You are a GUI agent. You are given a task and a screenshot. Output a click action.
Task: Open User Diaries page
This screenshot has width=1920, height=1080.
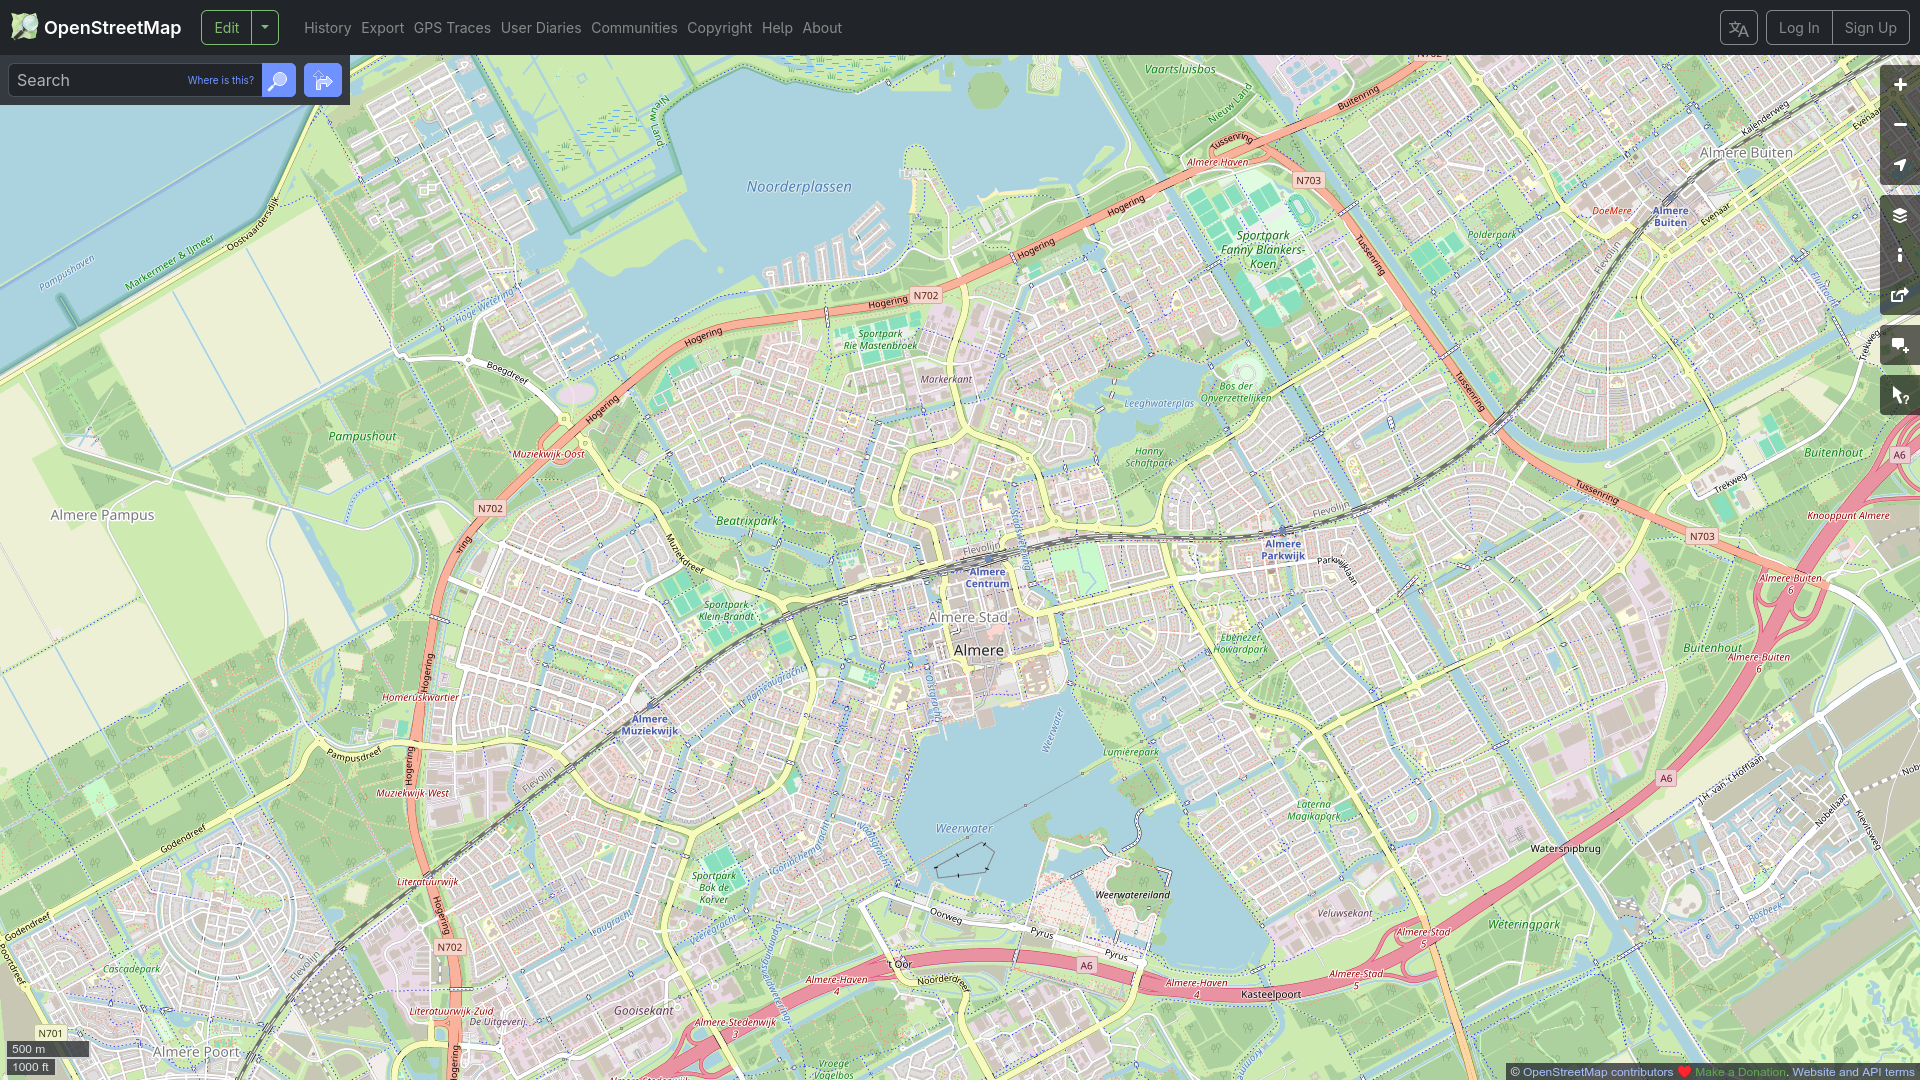click(541, 28)
